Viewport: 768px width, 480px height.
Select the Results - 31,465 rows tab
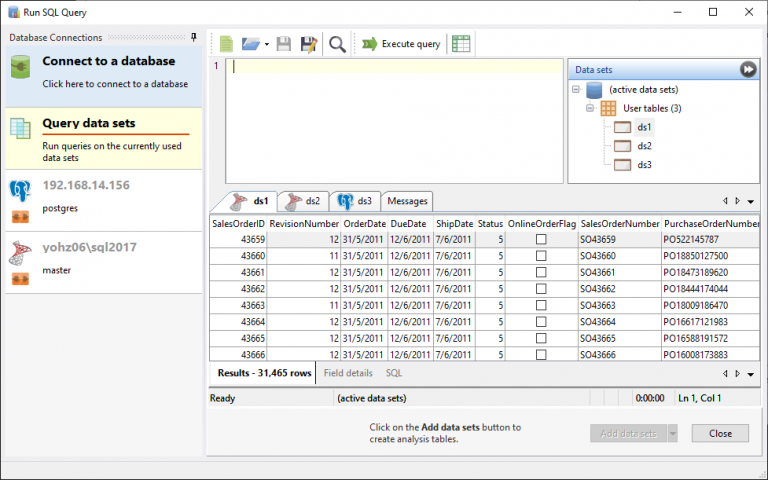264,373
